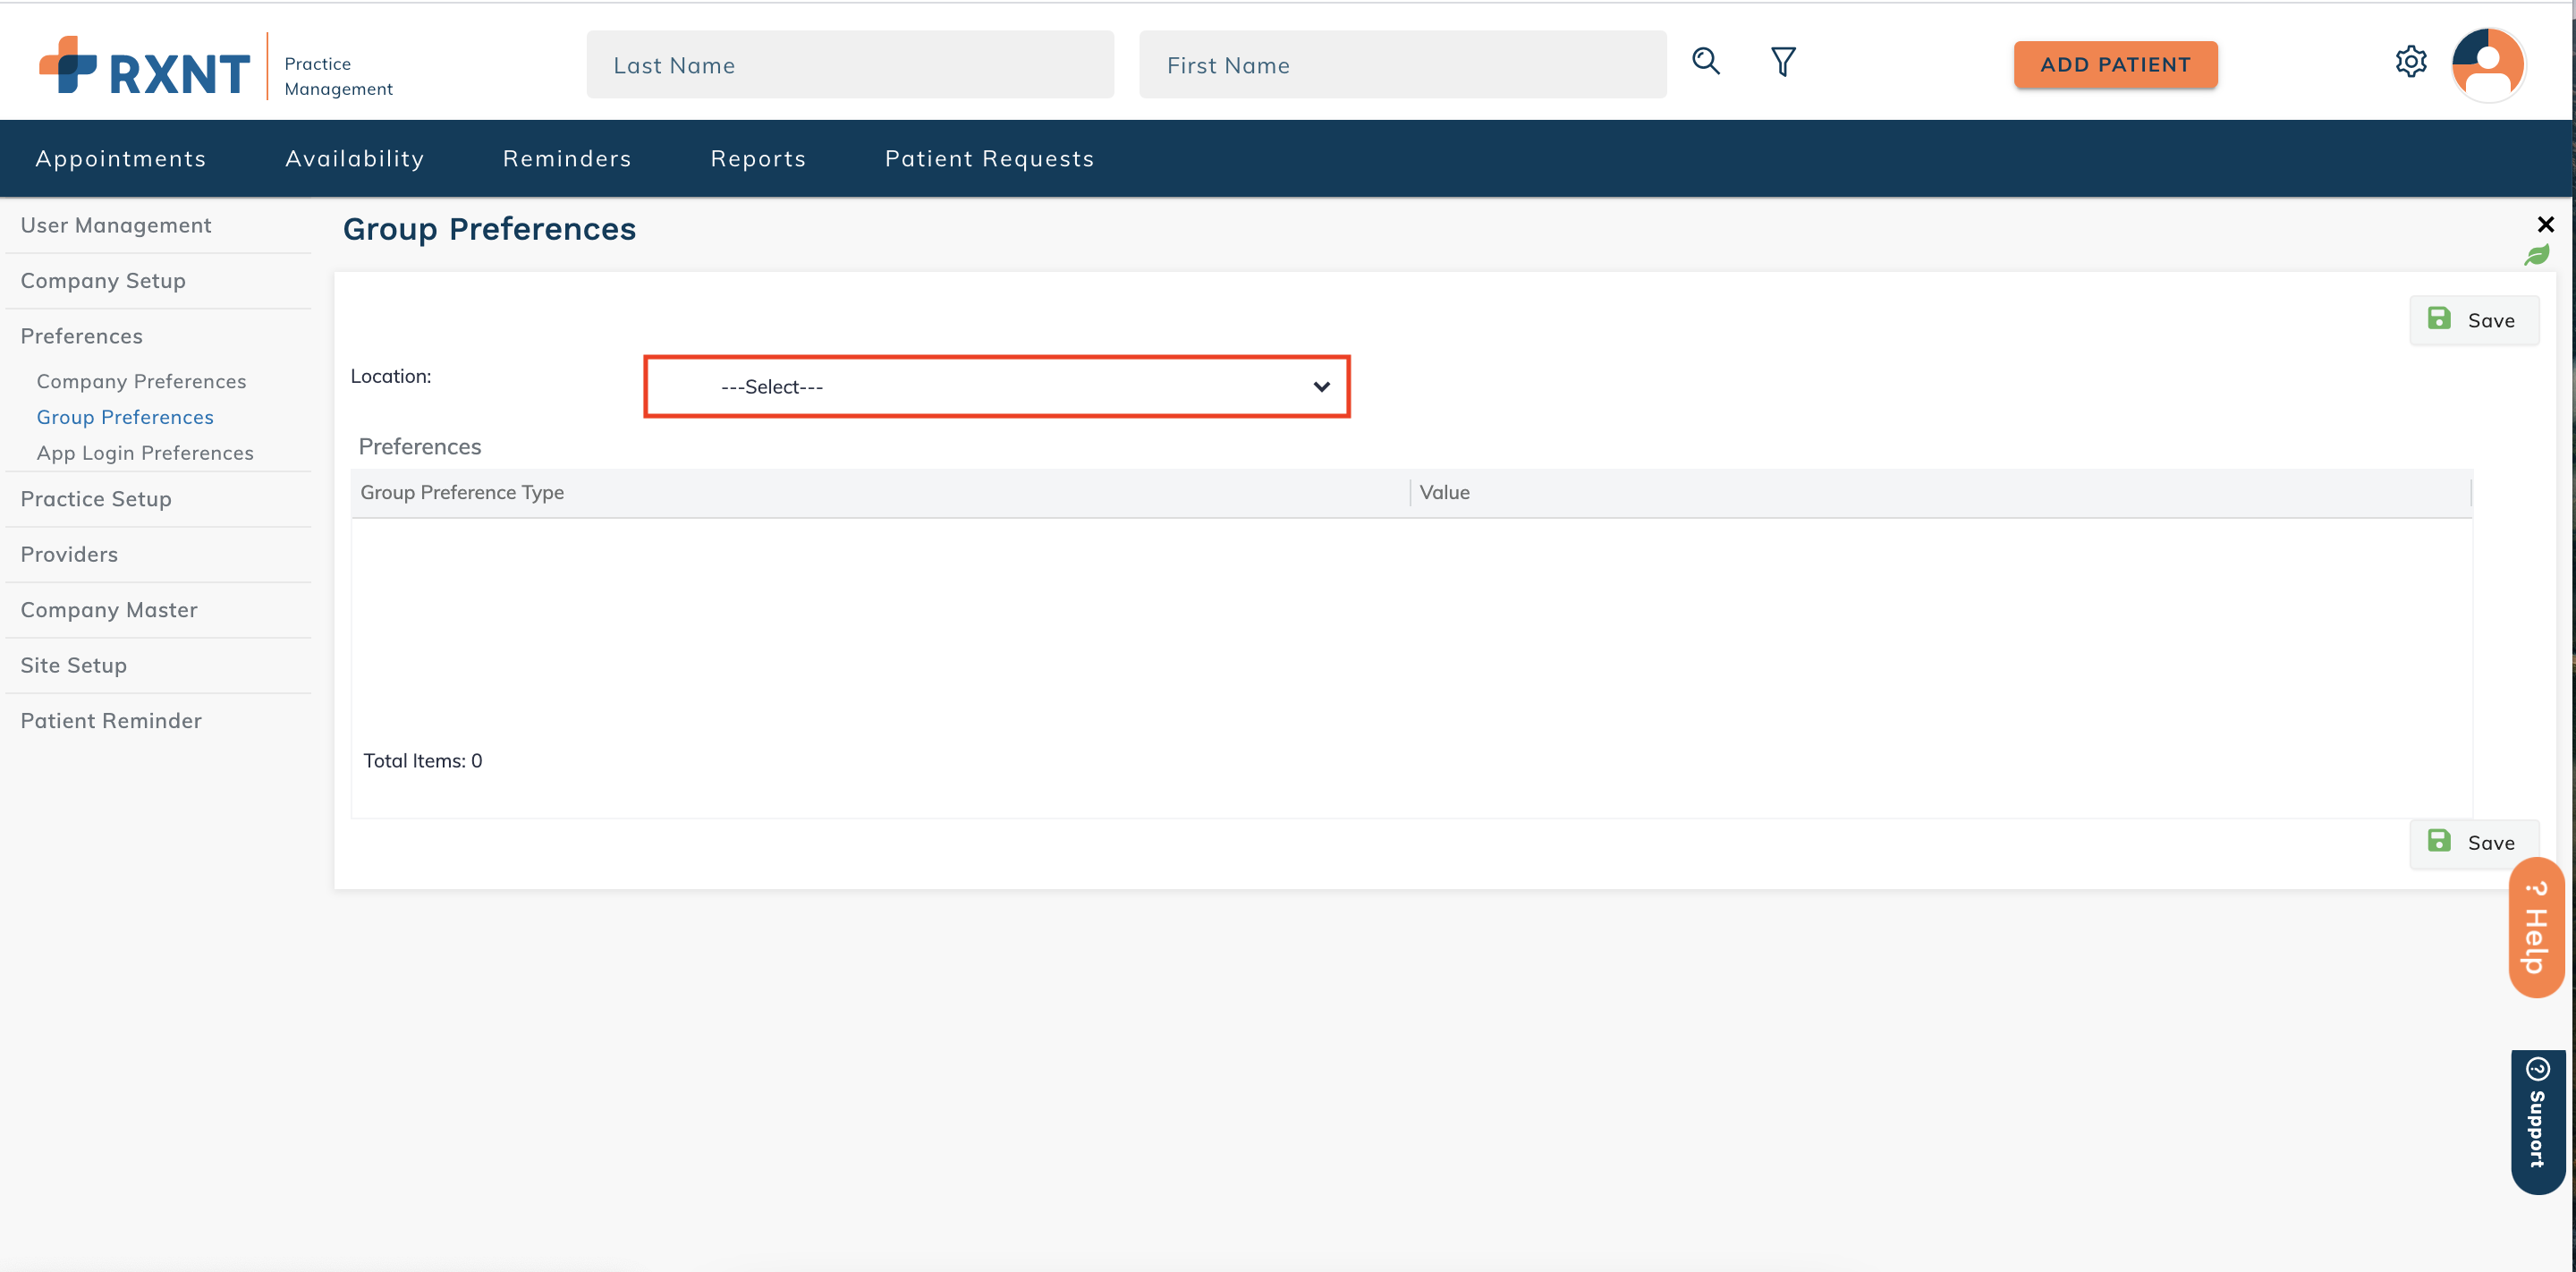The width and height of the screenshot is (2576, 1272).
Task: Open the patient filter funnel icon
Action: [x=1783, y=62]
